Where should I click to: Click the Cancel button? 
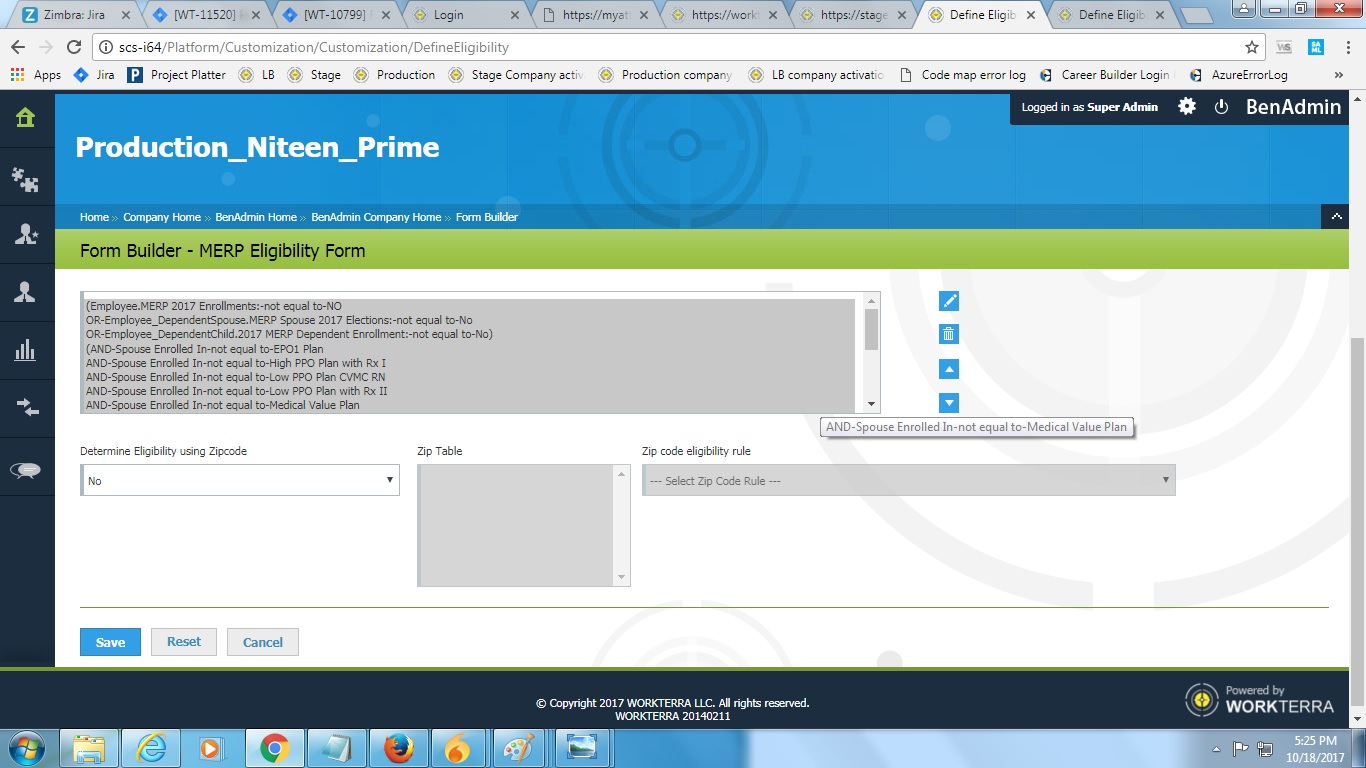[x=263, y=642]
